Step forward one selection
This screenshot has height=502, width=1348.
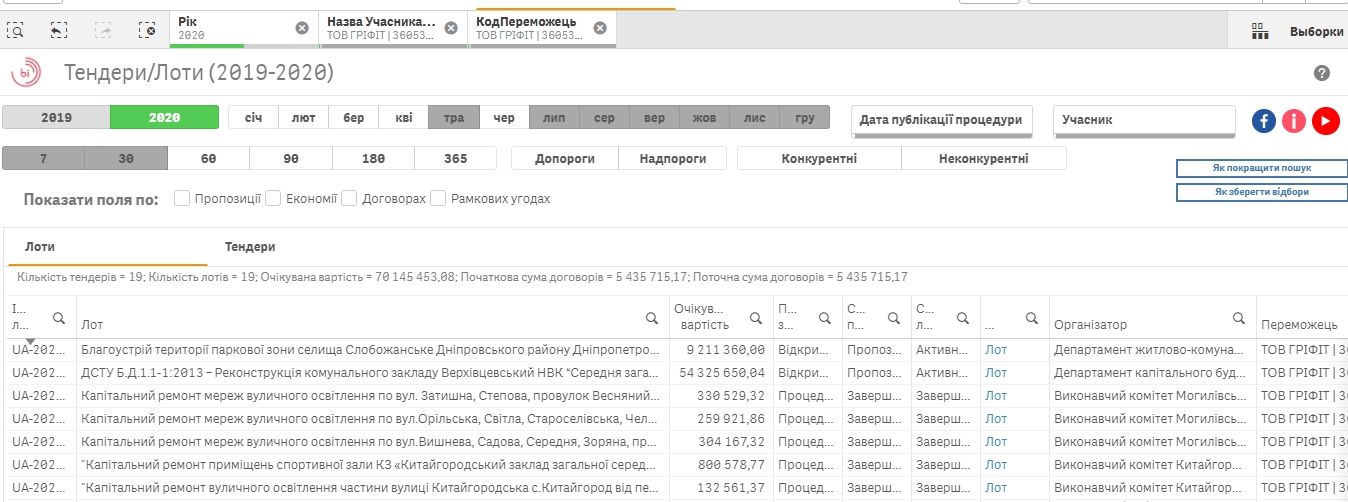pyautogui.click(x=103, y=30)
